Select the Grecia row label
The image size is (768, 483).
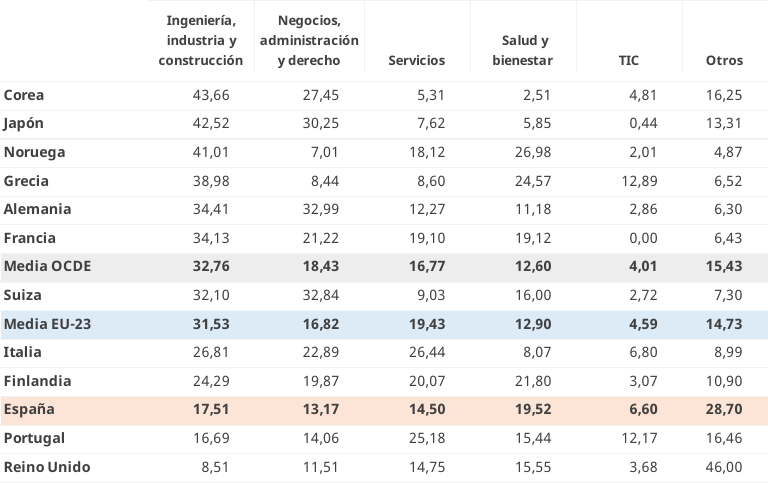[x=26, y=181]
